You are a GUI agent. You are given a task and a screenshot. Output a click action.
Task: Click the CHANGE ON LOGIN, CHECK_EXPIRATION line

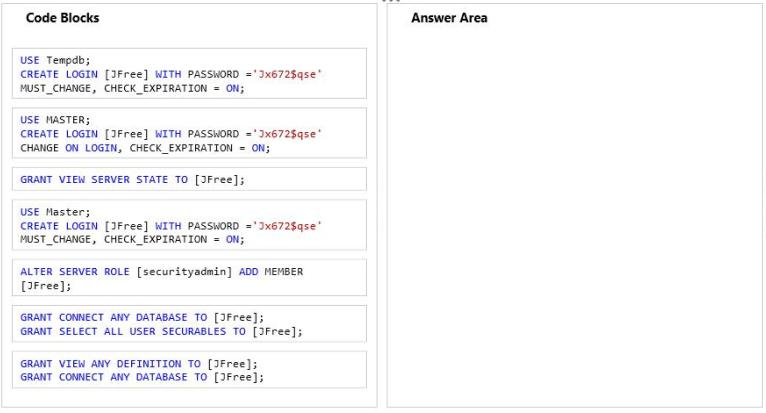145,148
